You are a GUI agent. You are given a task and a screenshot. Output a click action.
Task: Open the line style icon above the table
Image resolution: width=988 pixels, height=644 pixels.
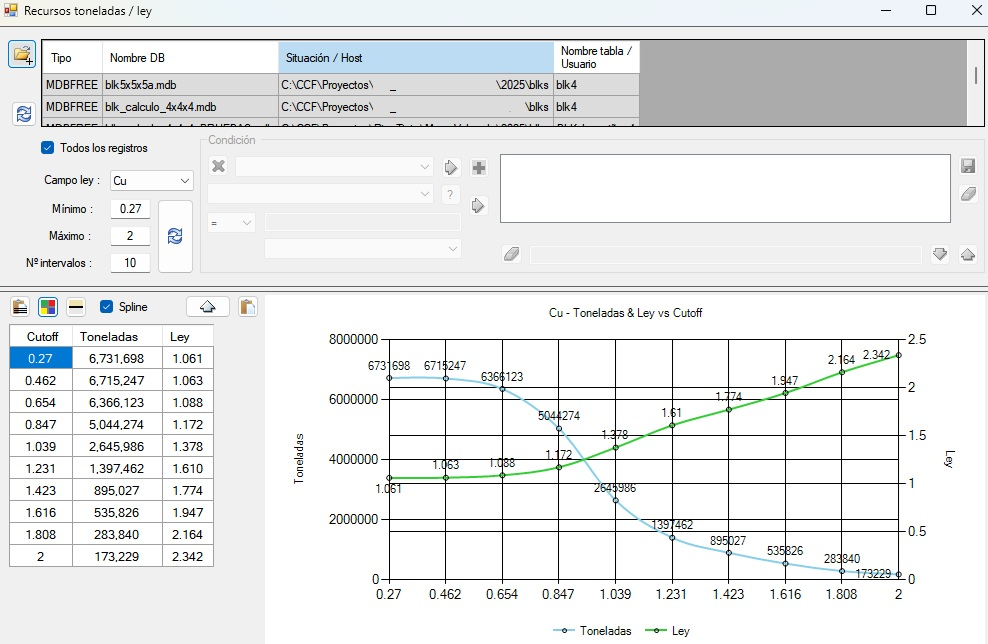click(x=76, y=307)
